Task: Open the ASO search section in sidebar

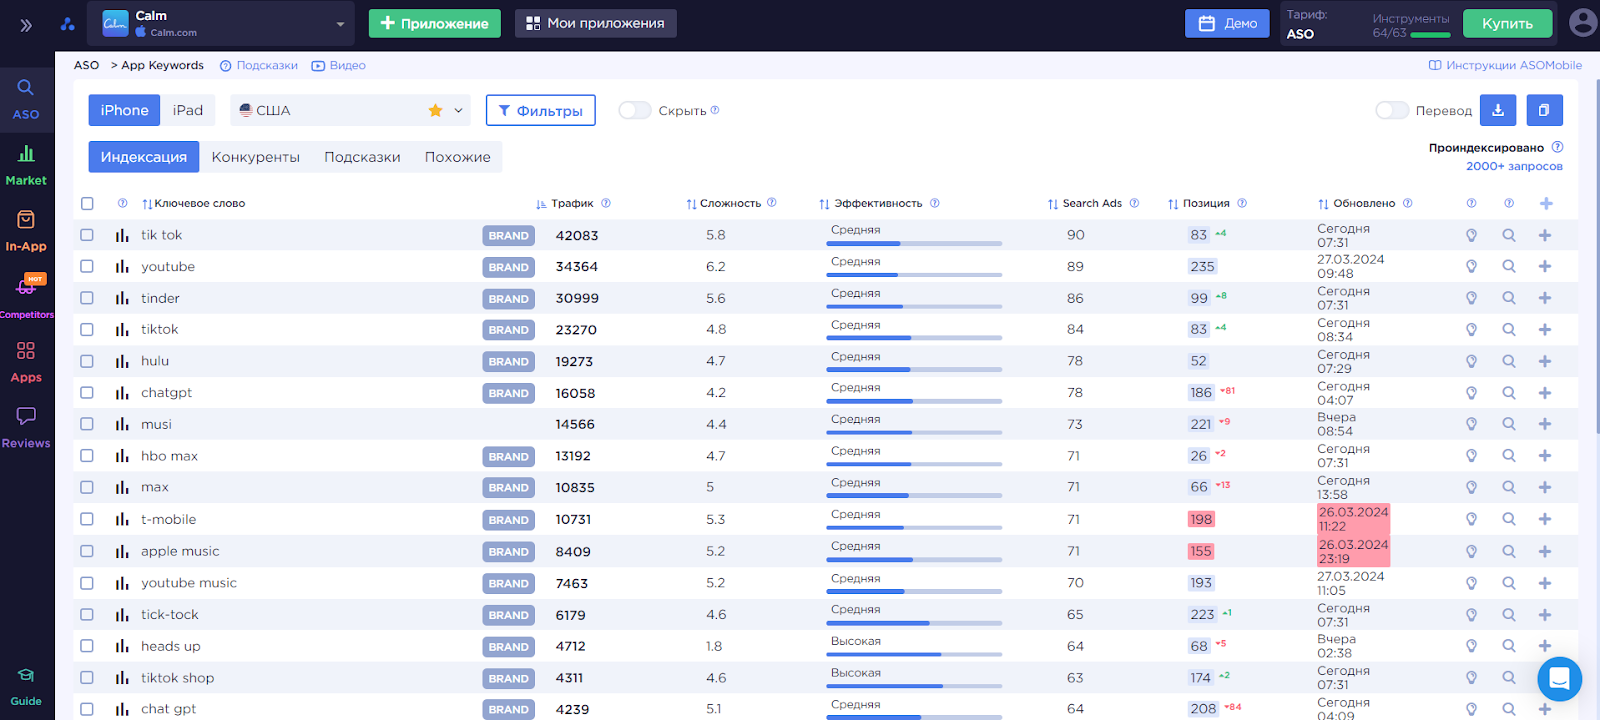Action: coord(26,99)
